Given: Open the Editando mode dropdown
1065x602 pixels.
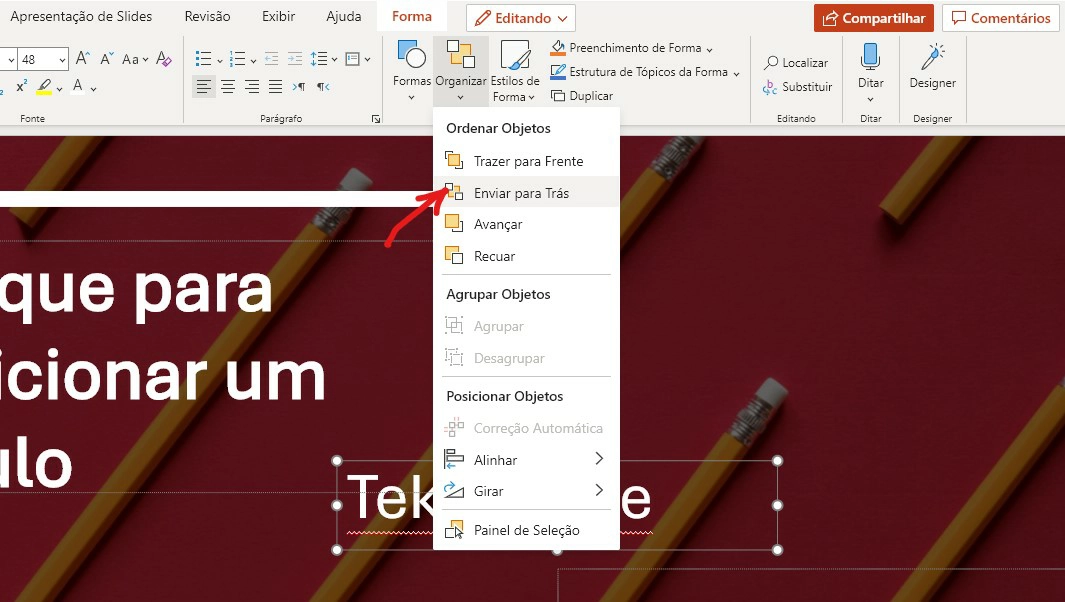Looking at the screenshot, I should tap(521, 18).
